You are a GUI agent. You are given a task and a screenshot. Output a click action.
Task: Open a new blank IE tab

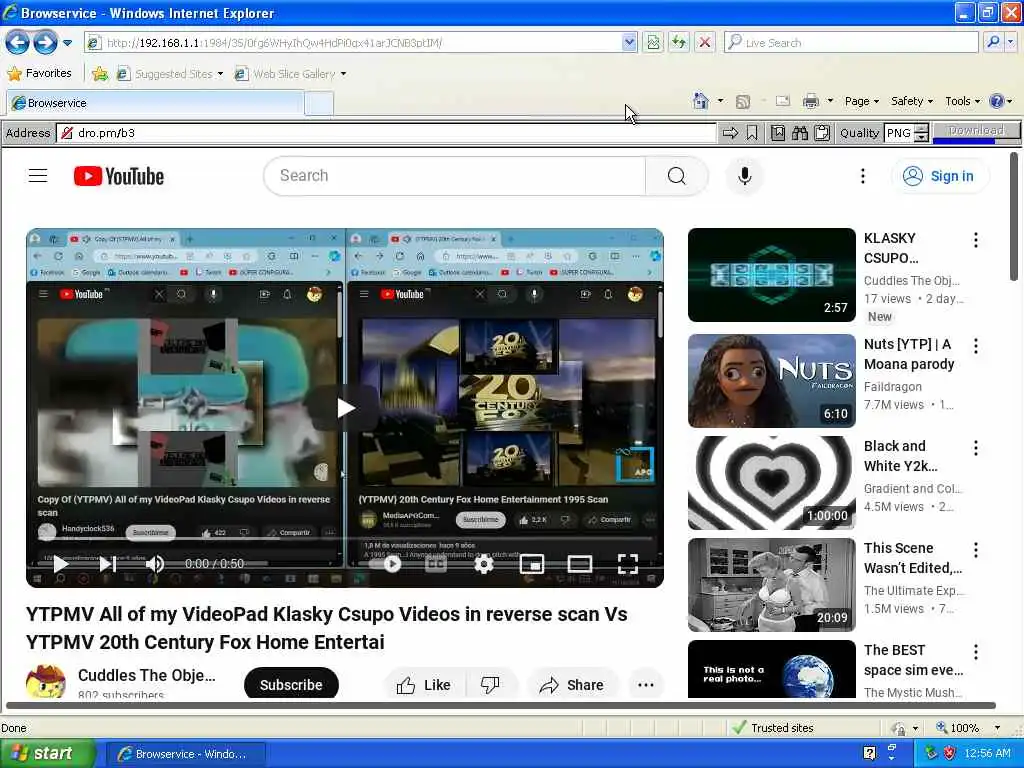(x=319, y=103)
